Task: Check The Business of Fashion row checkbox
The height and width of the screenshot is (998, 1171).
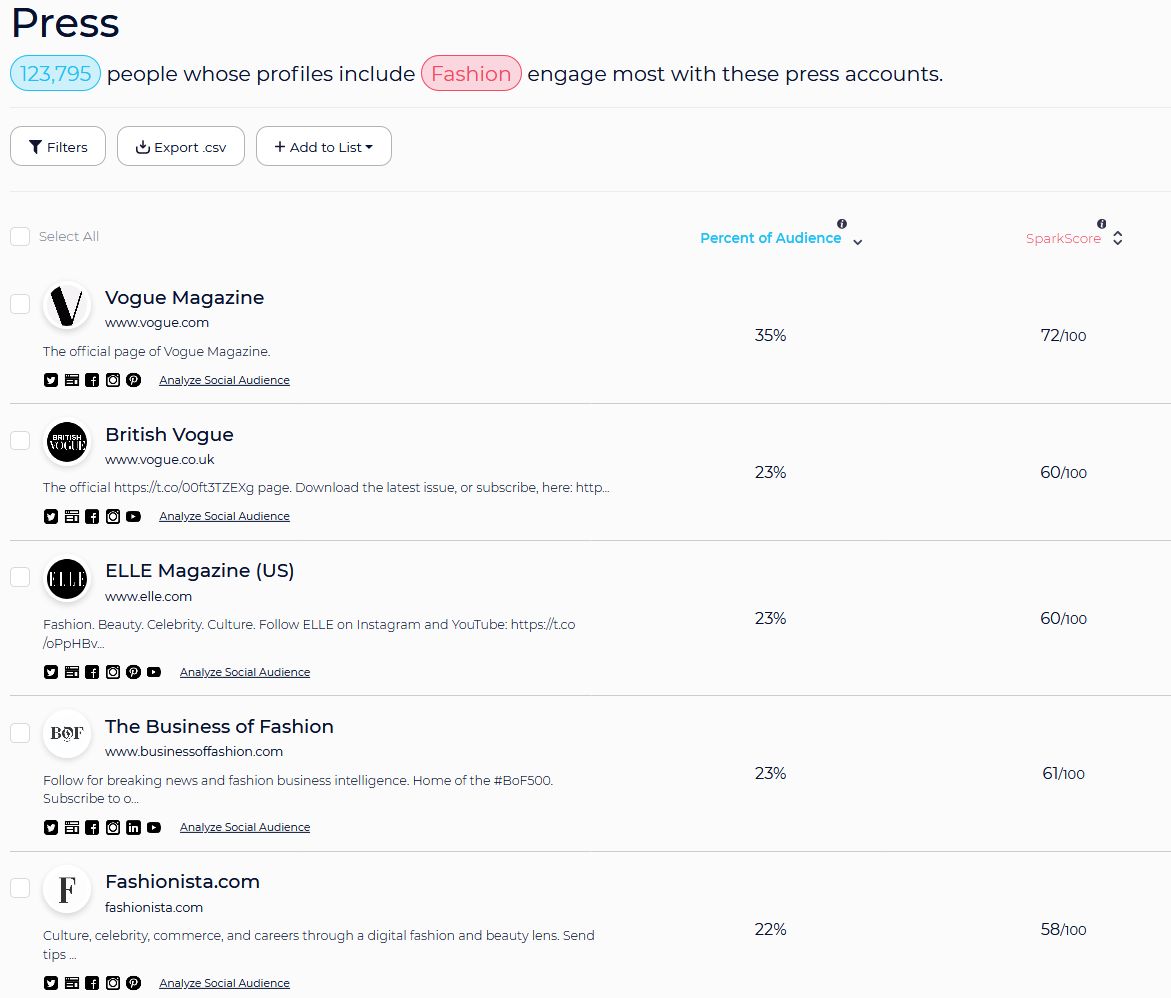Action: pos(20,733)
